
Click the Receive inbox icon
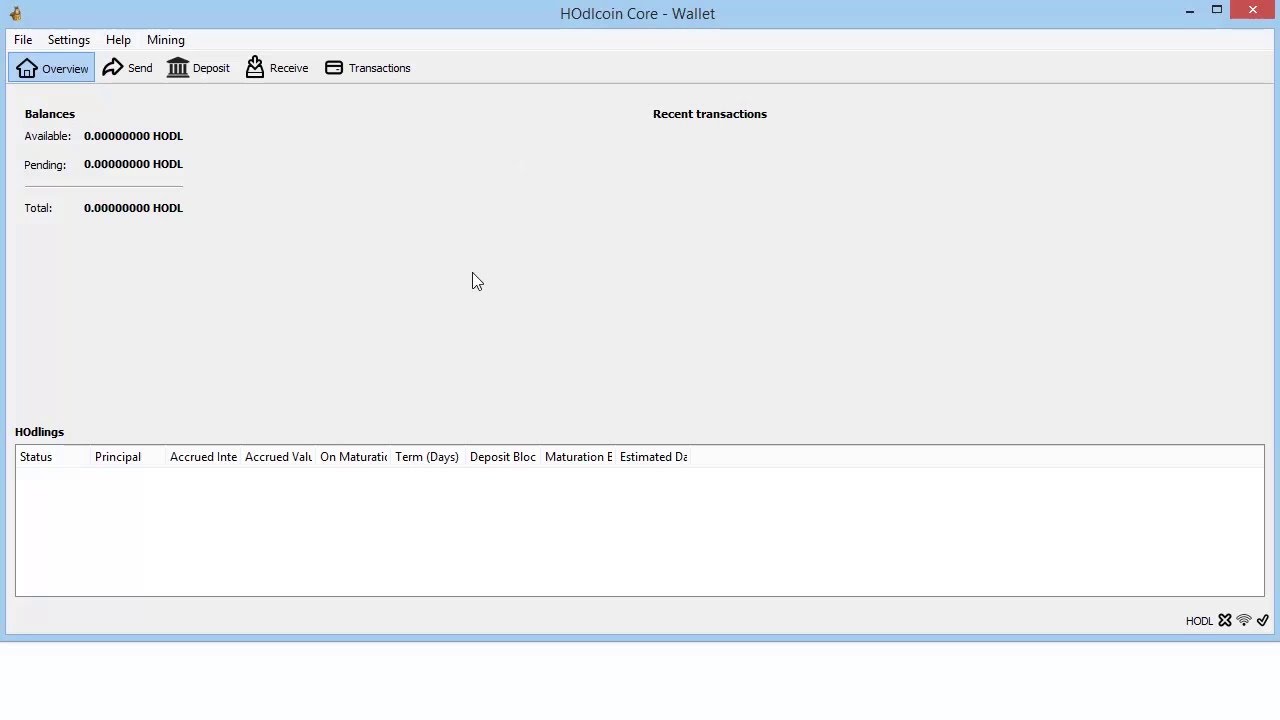[x=255, y=67]
